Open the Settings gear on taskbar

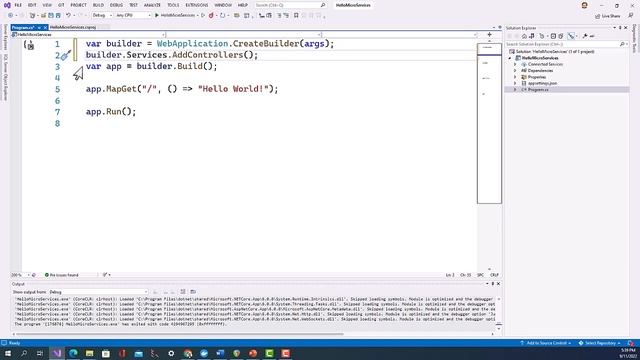(x=171, y=353)
